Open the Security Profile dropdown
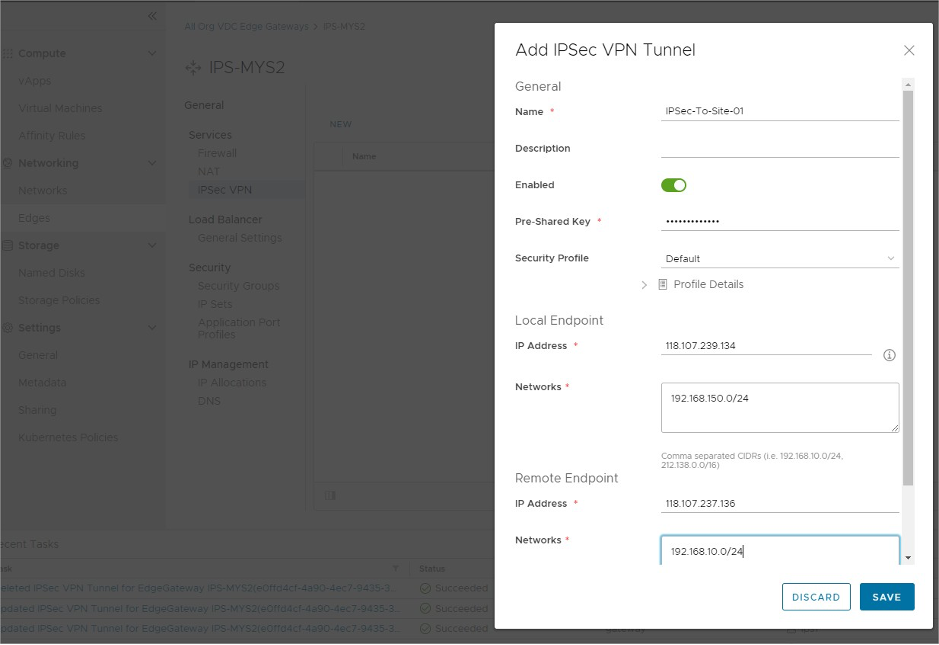The width and height of the screenshot is (939, 645). [x=780, y=259]
